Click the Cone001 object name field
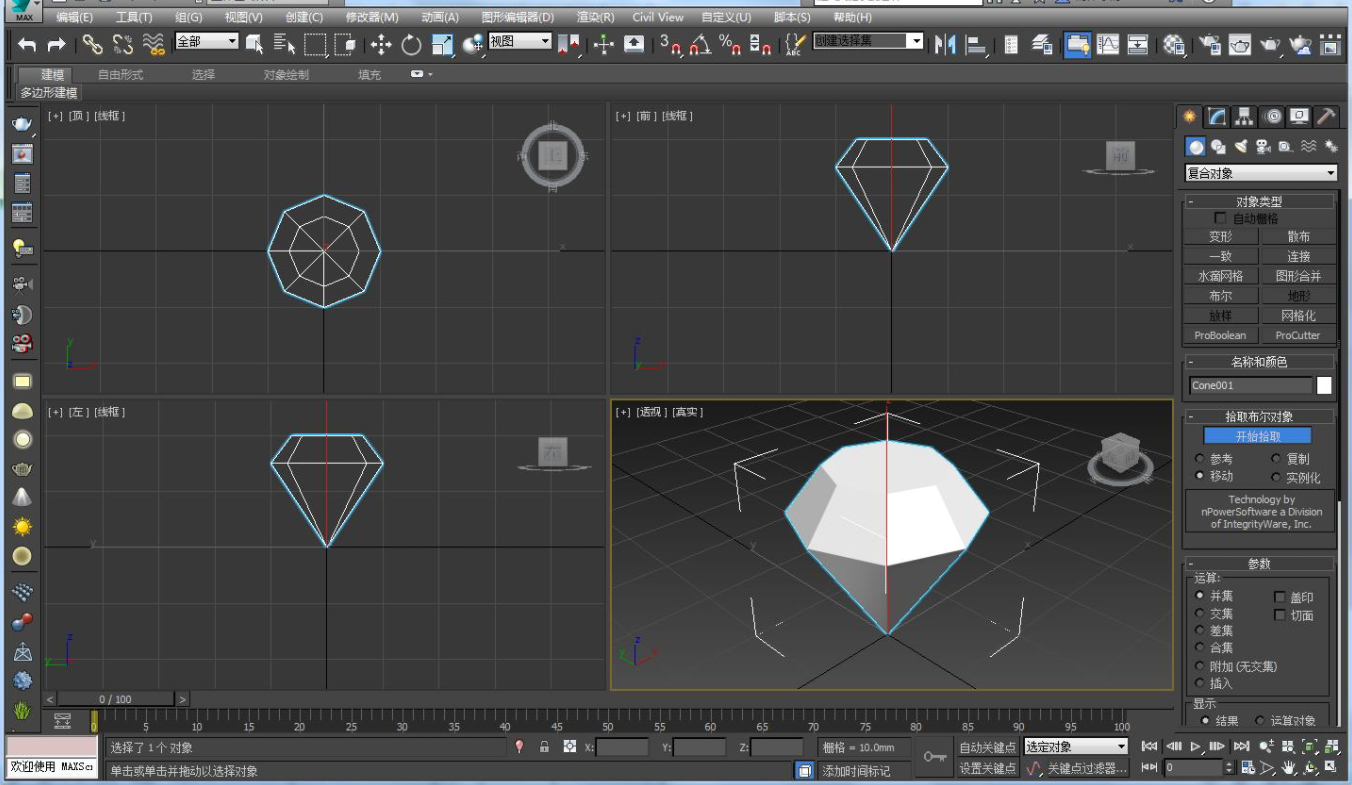Viewport: 1352px width, 785px height. 1250,385
